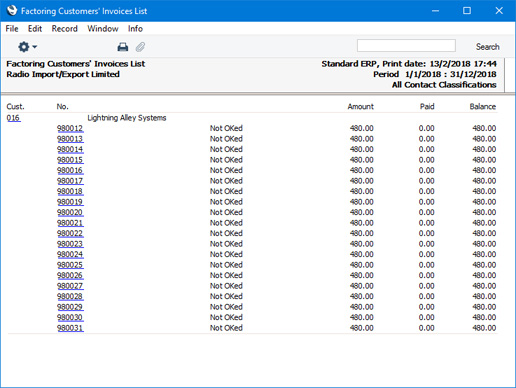516x388 pixels.
Task: Select the Radio Import/Export Limited company name
Action: [63, 74]
